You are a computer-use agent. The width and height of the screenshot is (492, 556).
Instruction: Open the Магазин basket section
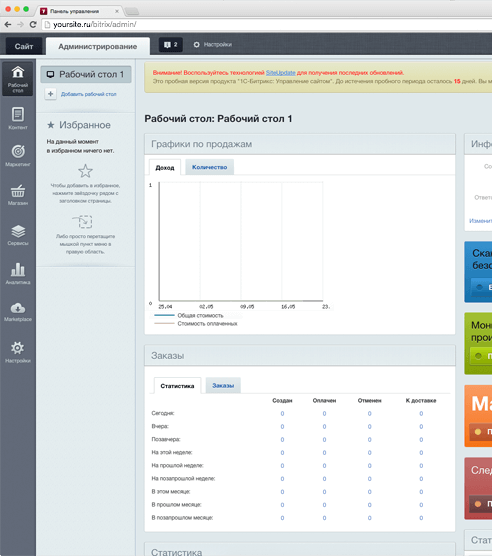(18, 195)
